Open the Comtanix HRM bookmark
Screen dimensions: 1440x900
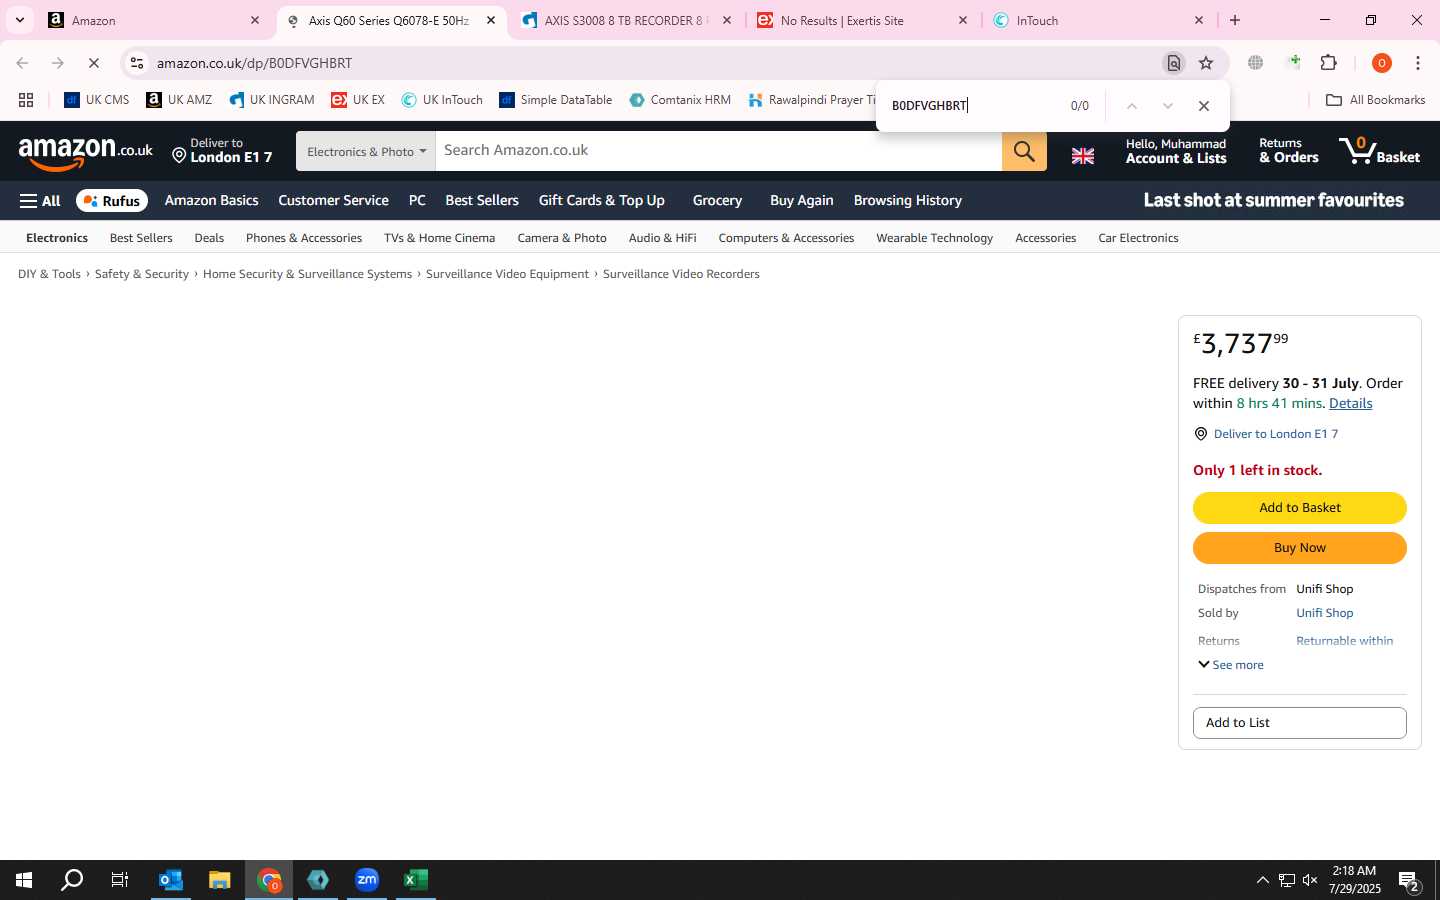click(x=680, y=100)
